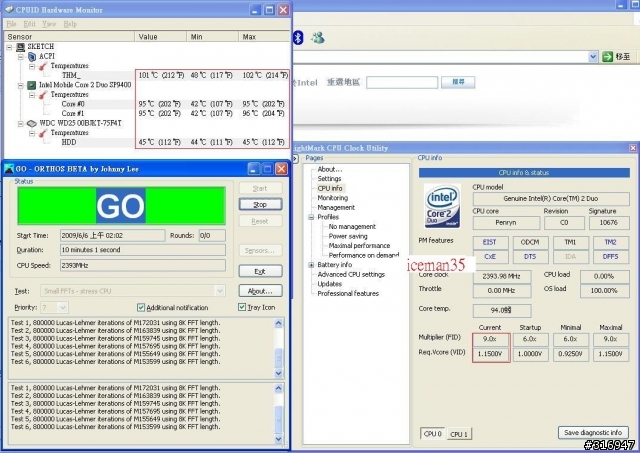The height and width of the screenshot is (453, 640).
Task: Select Monitoring in Pages tree
Action: point(333,198)
